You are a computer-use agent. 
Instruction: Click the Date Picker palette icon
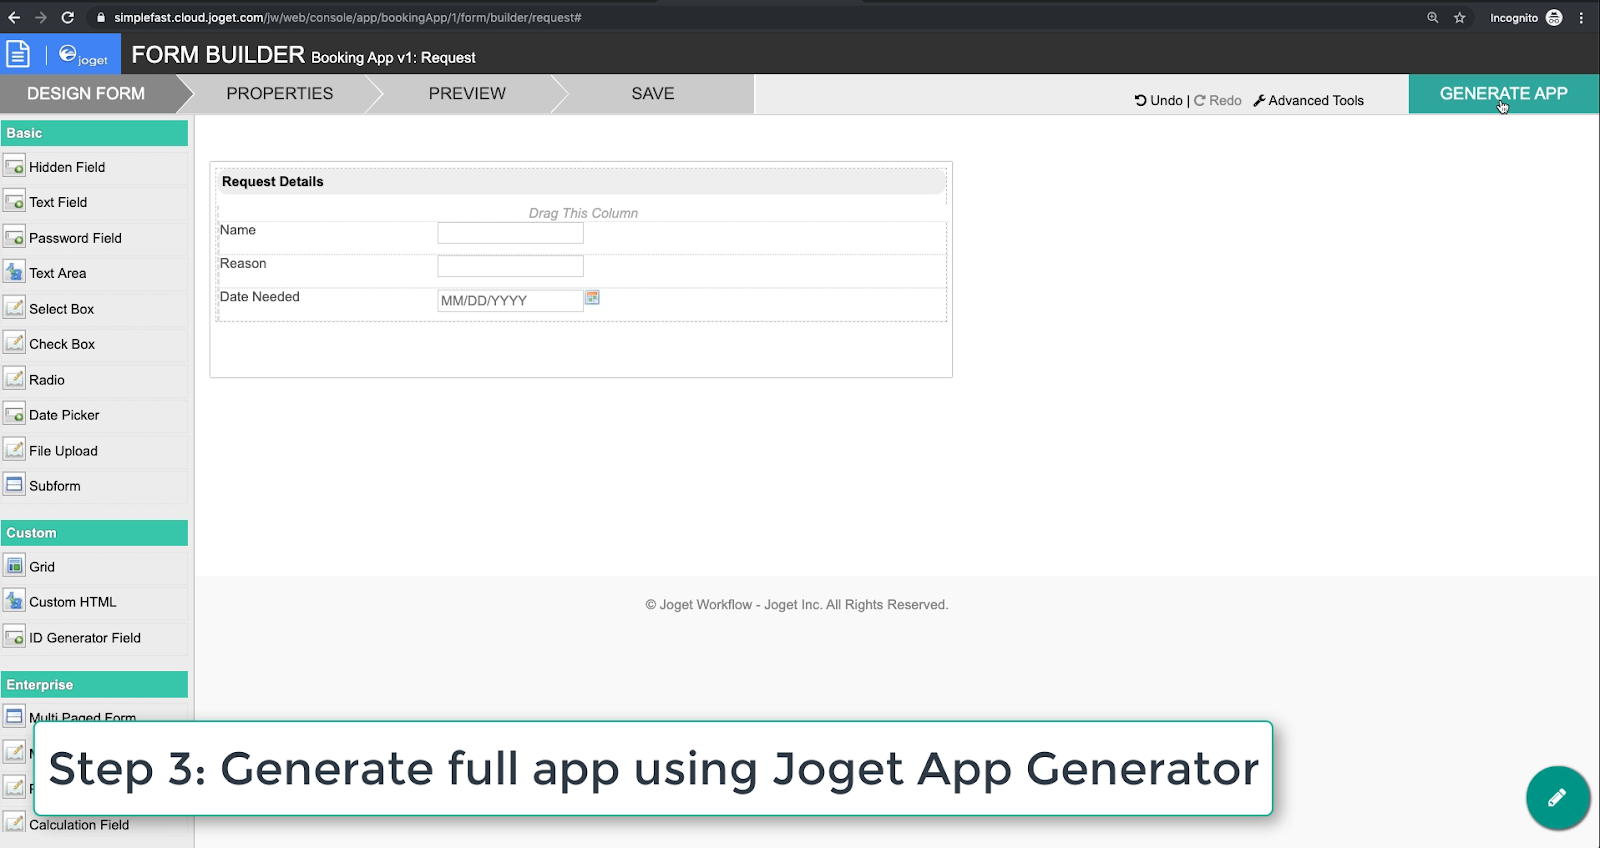[x=14, y=414]
